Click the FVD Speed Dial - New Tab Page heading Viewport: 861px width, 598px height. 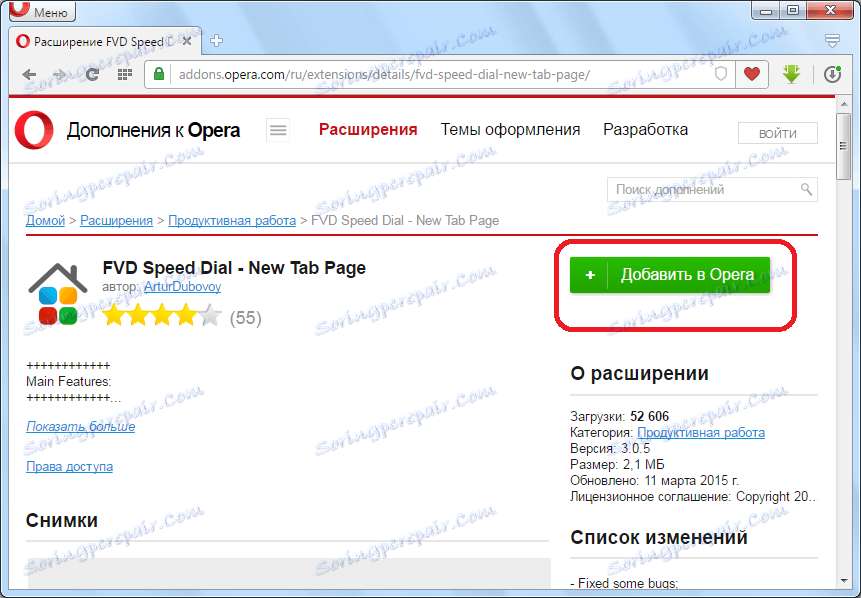(x=234, y=268)
